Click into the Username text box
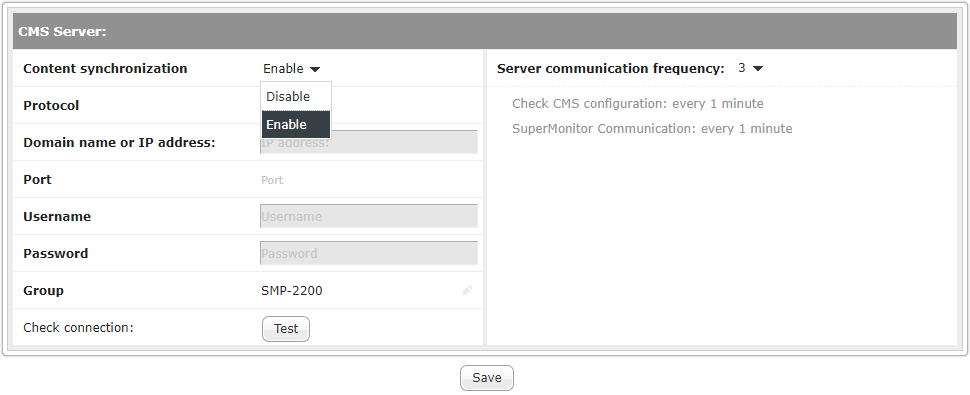 369,216
